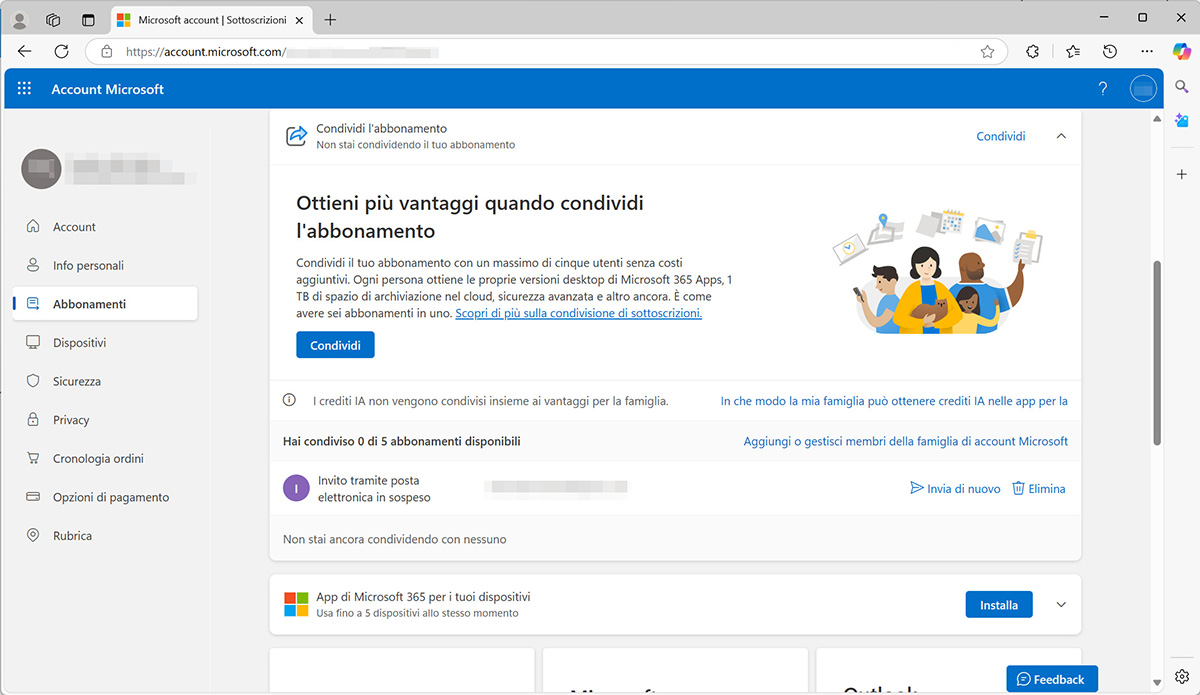Screen dimensions: 1200x695
Task: Collapse the Condividi l'abbonamento section
Action: pos(1060,135)
